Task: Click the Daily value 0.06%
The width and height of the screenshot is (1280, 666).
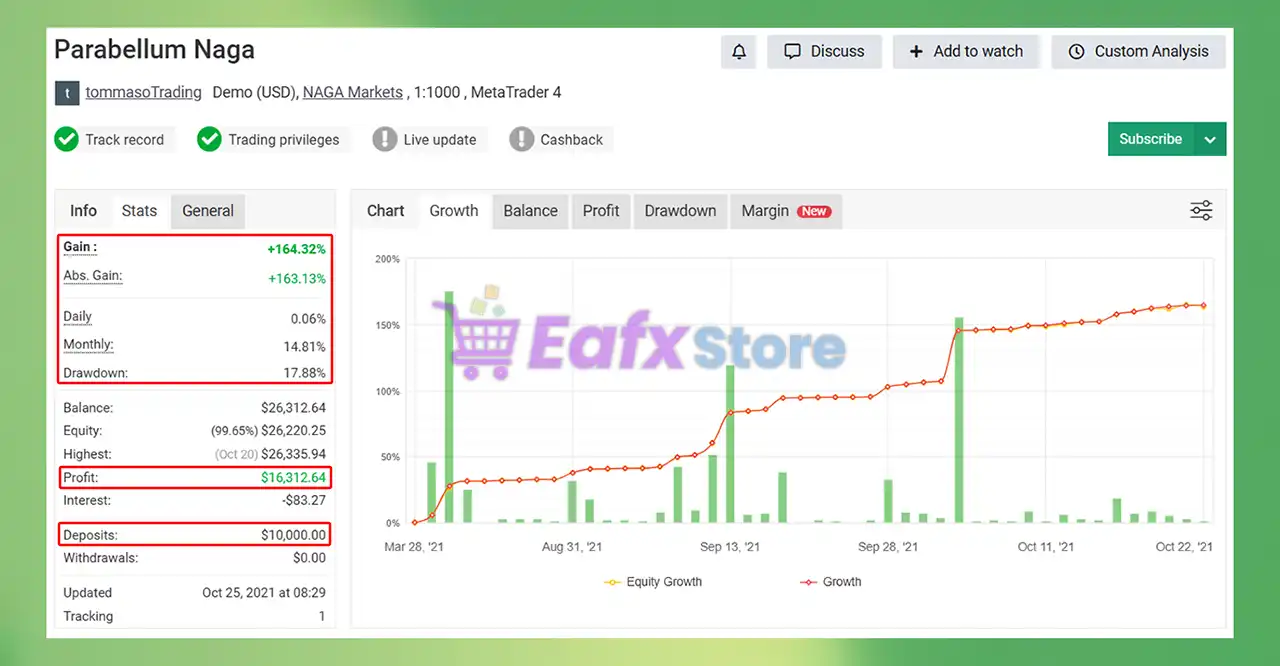Action: 309,319
